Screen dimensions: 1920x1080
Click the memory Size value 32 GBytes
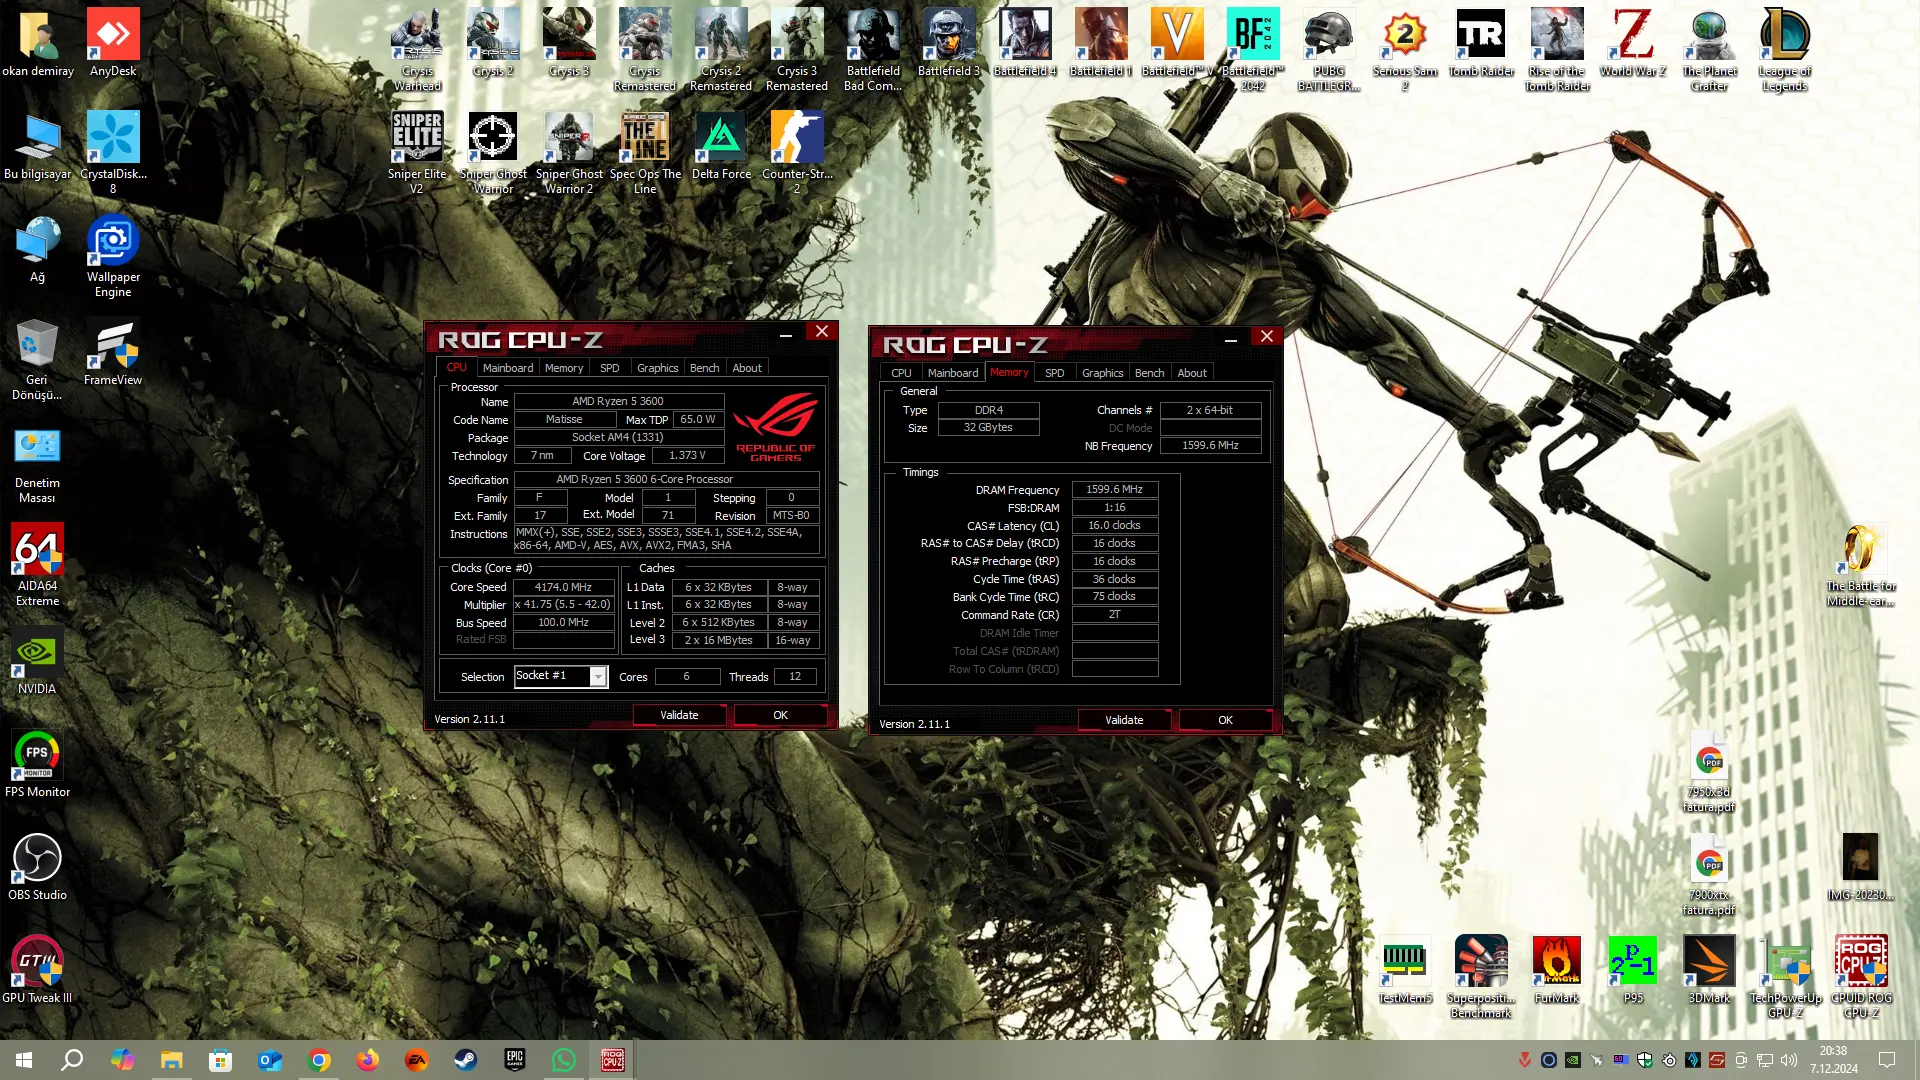pos(988,428)
